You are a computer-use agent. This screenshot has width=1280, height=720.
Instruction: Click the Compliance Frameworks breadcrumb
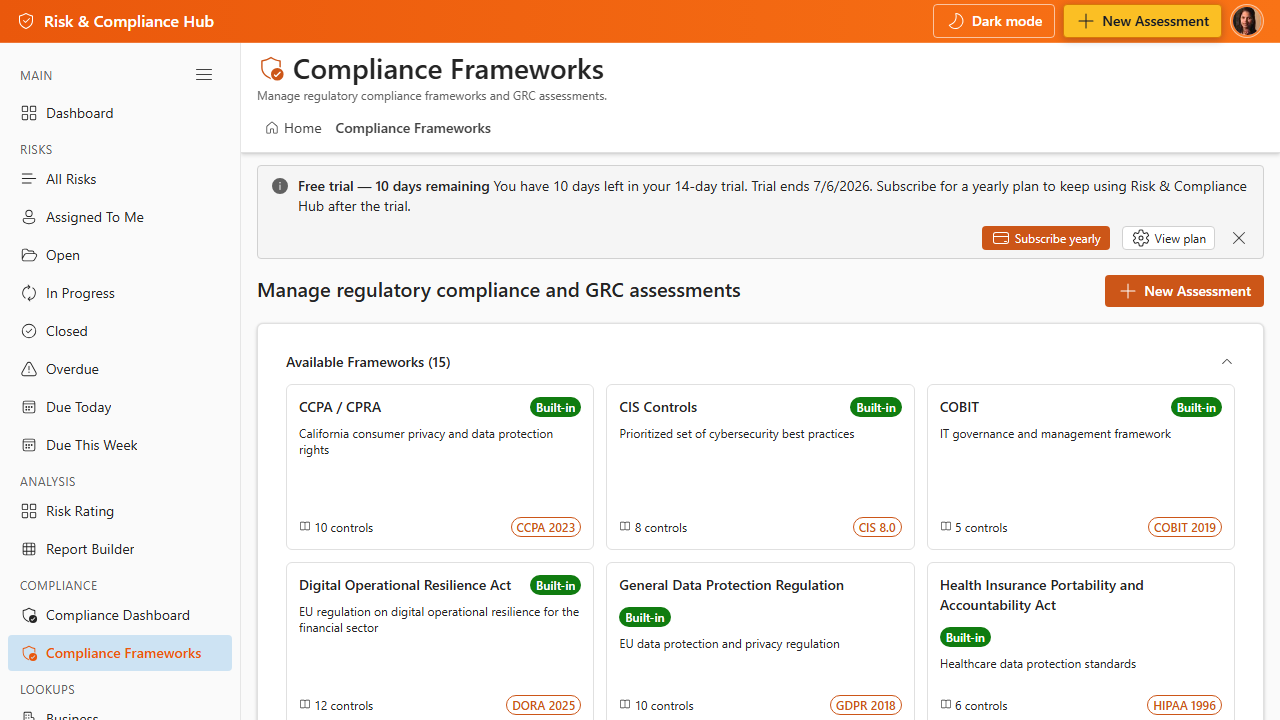[x=413, y=128]
